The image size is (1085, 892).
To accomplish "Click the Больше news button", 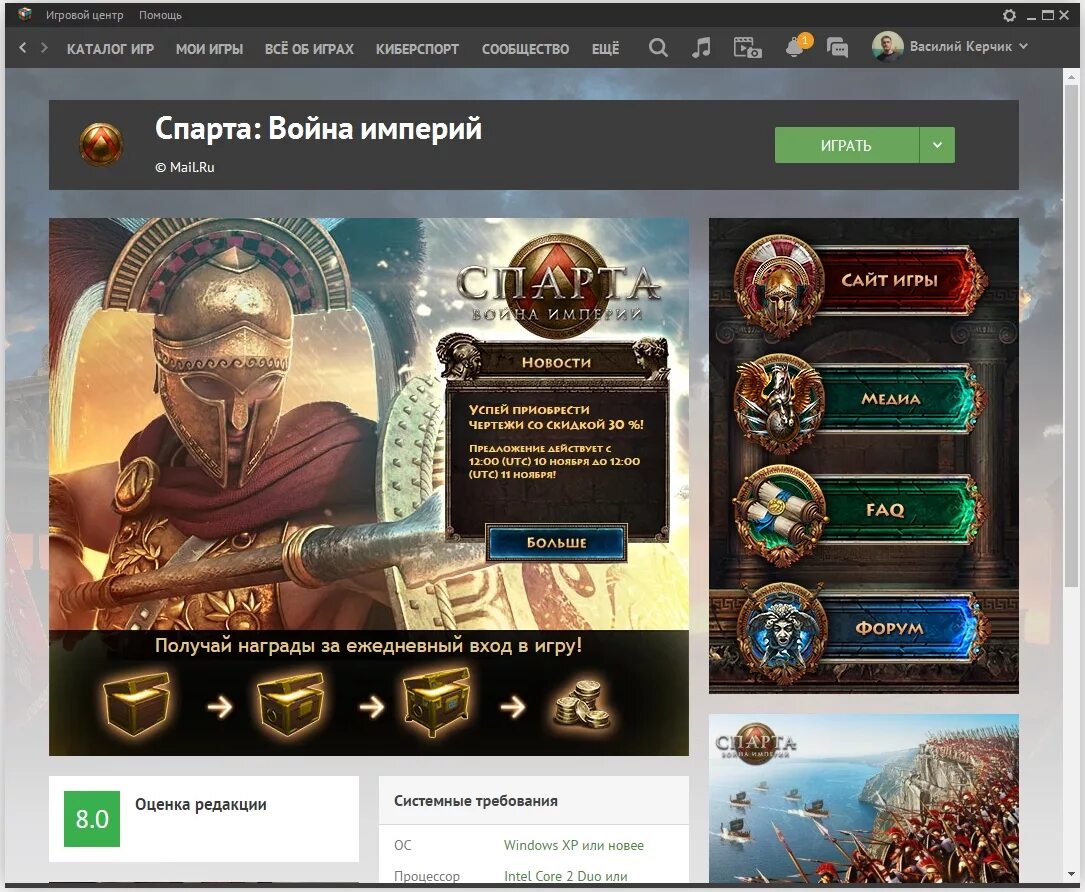I will coord(556,543).
